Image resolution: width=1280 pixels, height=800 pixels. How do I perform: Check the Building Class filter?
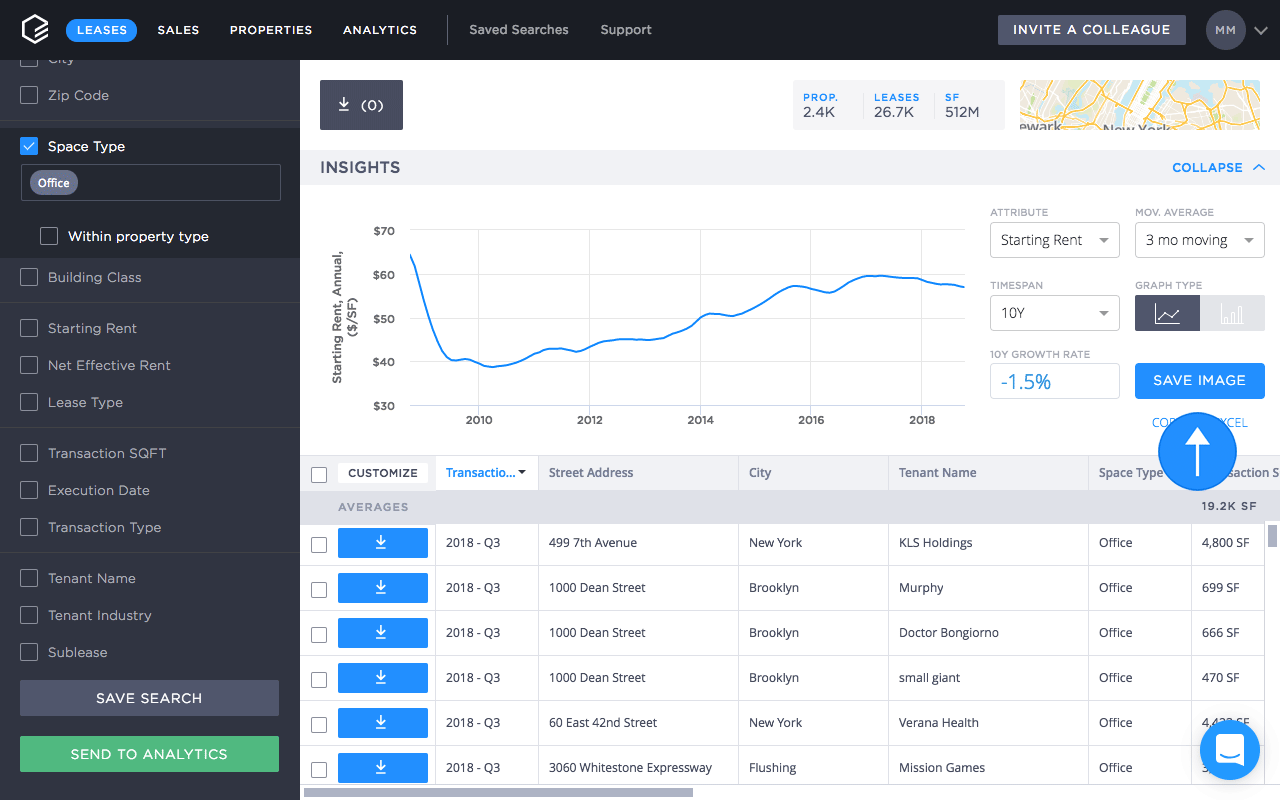click(29, 277)
